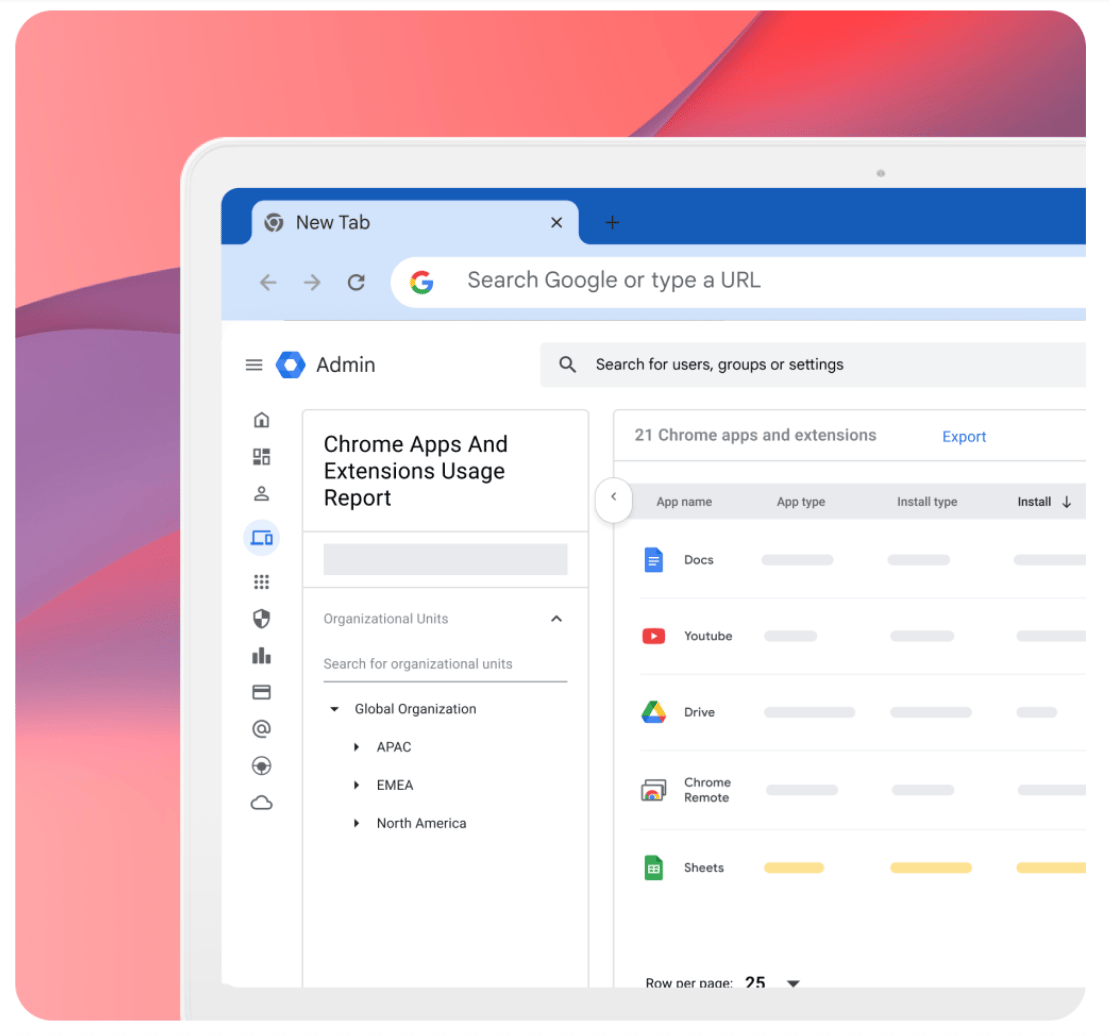Click the Drive row name
This screenshot has width=1110, height=1036.
pyautogui.click(x=699, y=712)
